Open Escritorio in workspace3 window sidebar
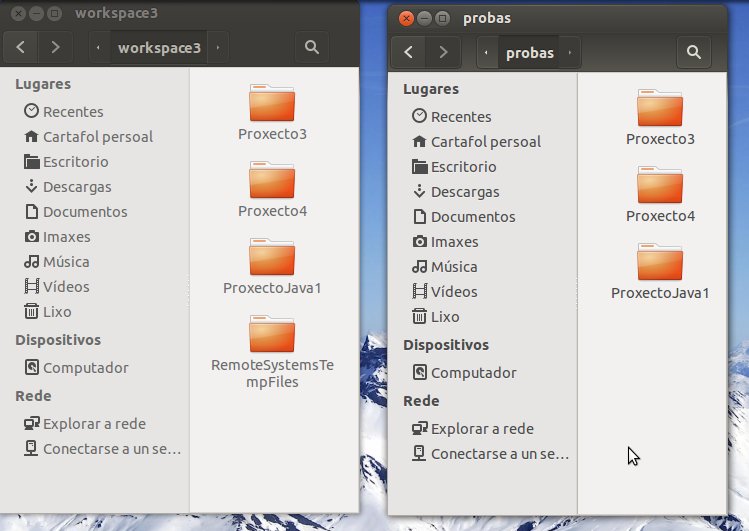Screen dimensions: 749x531 [66, 162]
